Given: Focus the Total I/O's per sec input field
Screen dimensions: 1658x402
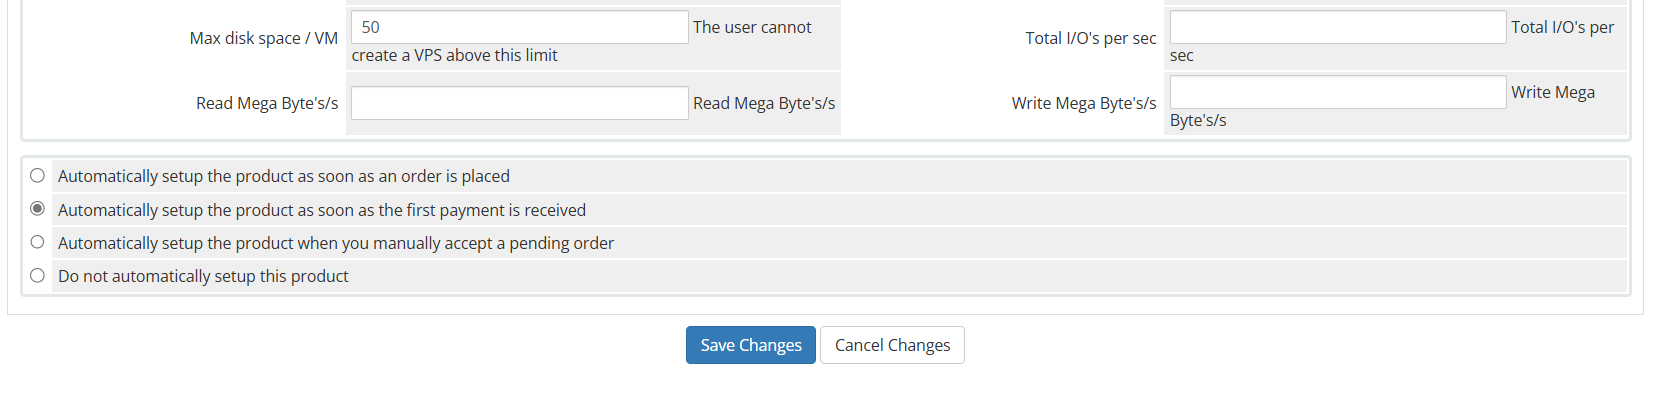Looking at the screenshot, I should point(1338,27).
